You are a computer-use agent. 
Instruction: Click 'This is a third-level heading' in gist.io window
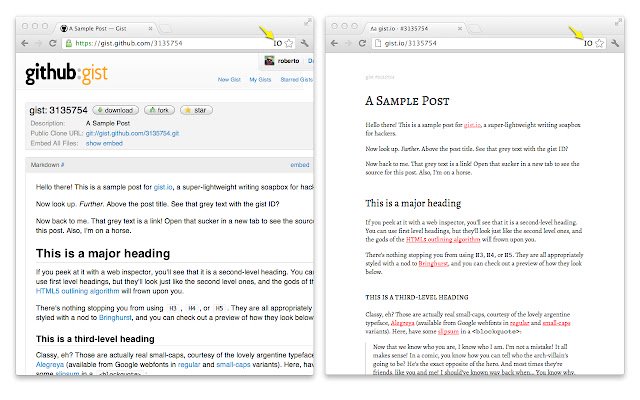tap(417, 298)
